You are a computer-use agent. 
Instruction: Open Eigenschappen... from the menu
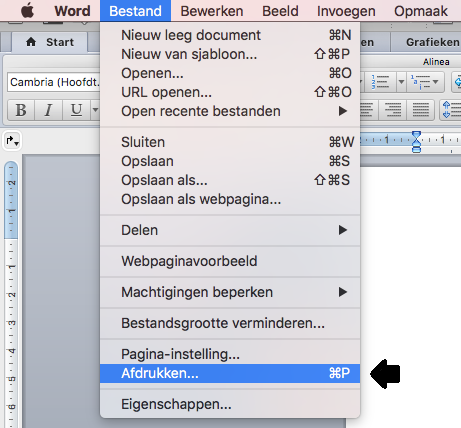pyautogui.click(x=230, y=404)
